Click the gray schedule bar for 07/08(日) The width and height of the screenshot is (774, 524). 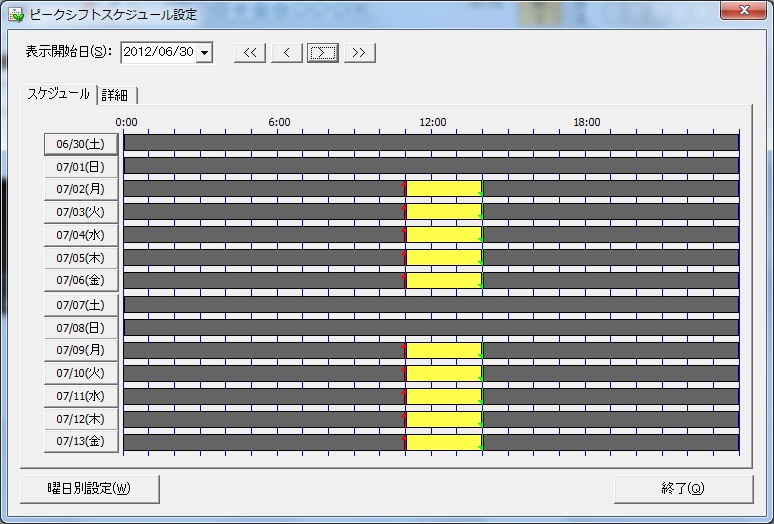[431, 327]
